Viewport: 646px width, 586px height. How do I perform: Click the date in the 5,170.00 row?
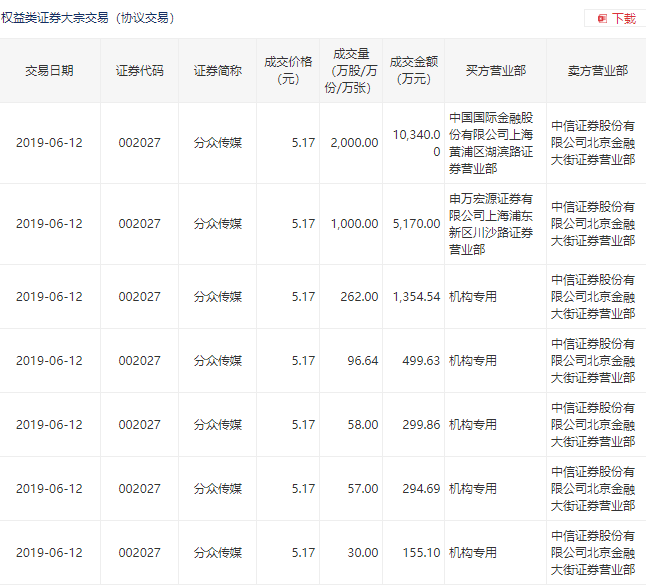click(x=49, y=224)
